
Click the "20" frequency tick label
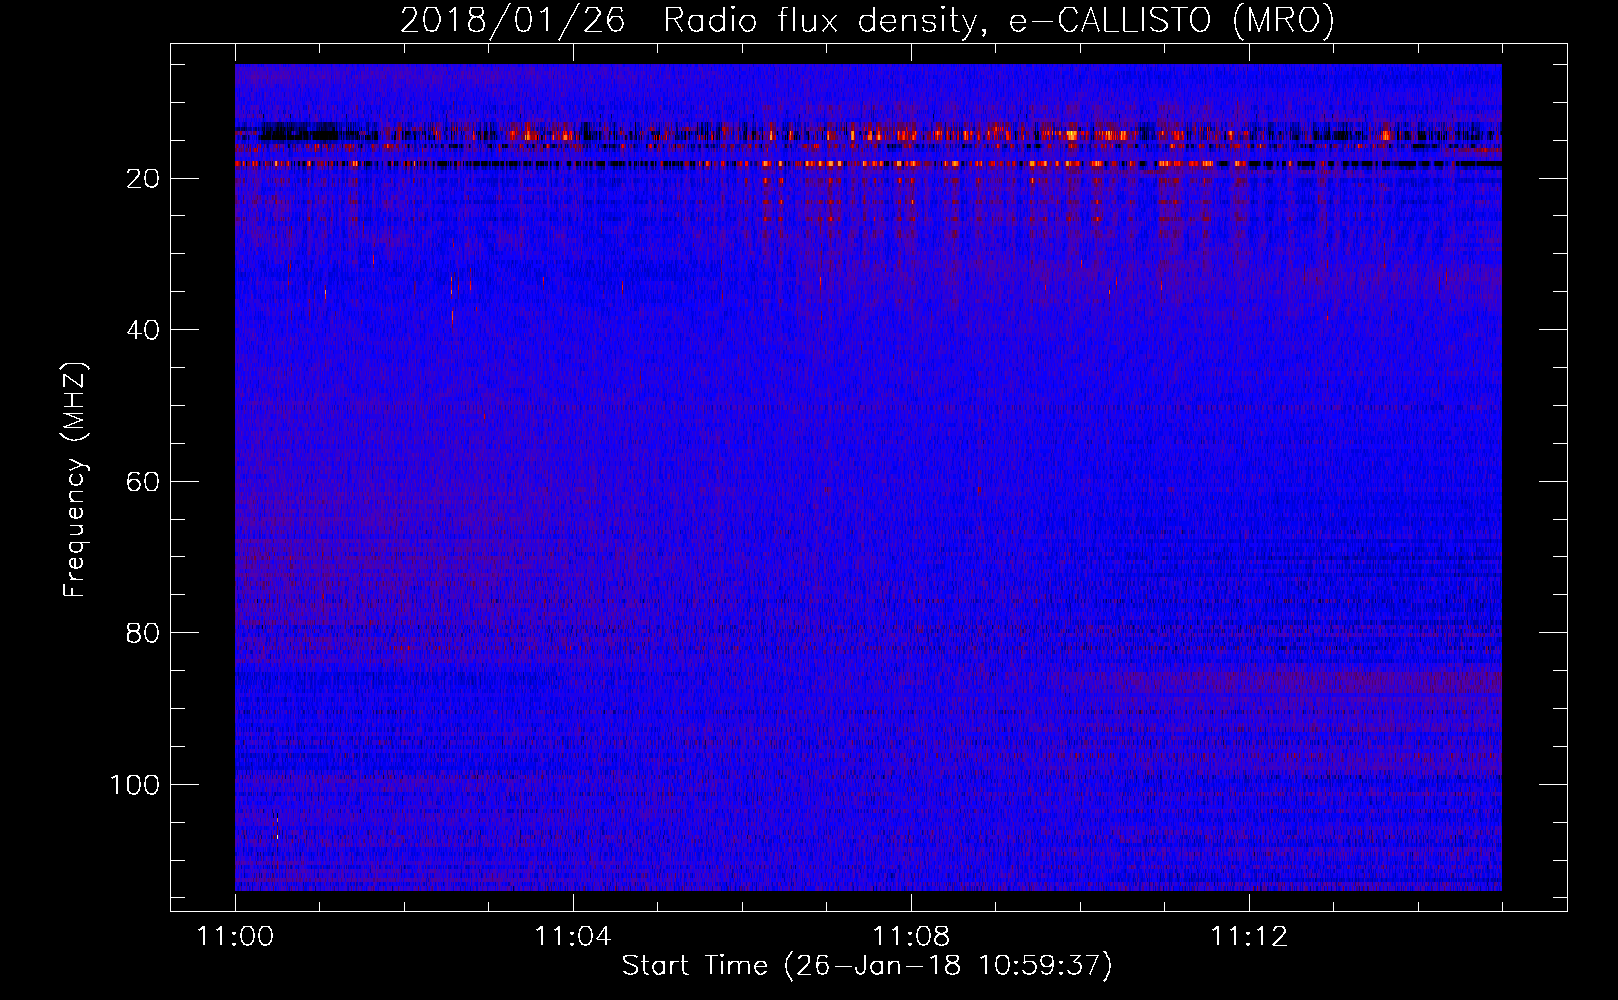(x=144, y=179)
